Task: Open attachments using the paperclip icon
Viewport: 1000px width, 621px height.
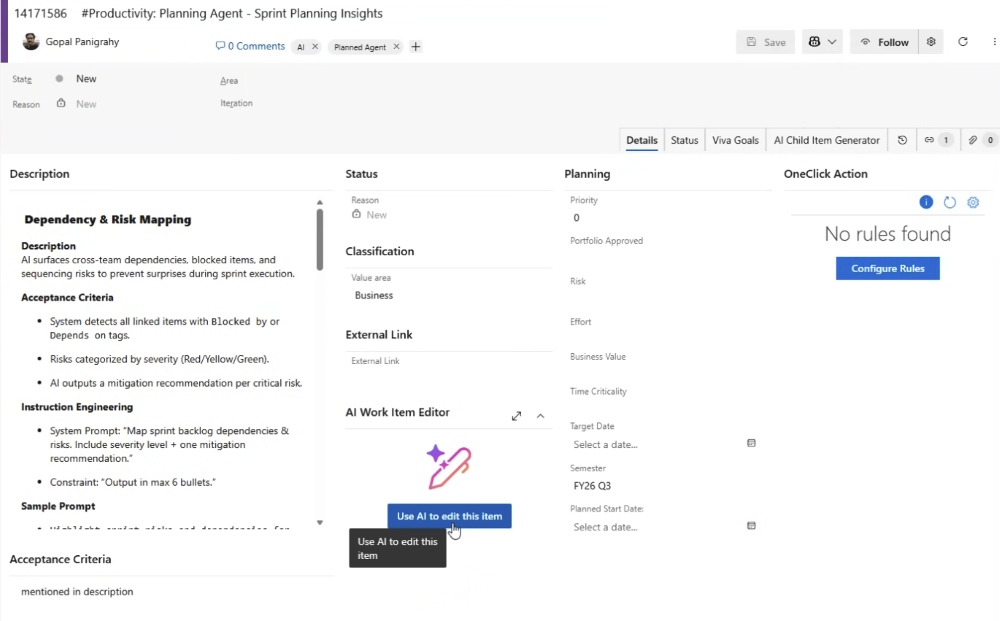Action: pyautogui.click(x=973, y=140)
